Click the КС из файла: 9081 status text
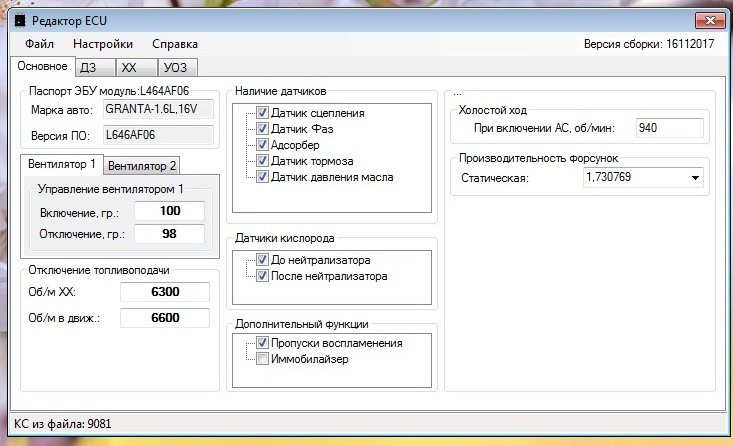The height and width of the screenshot is (446, 733). [x=63, y=424]
